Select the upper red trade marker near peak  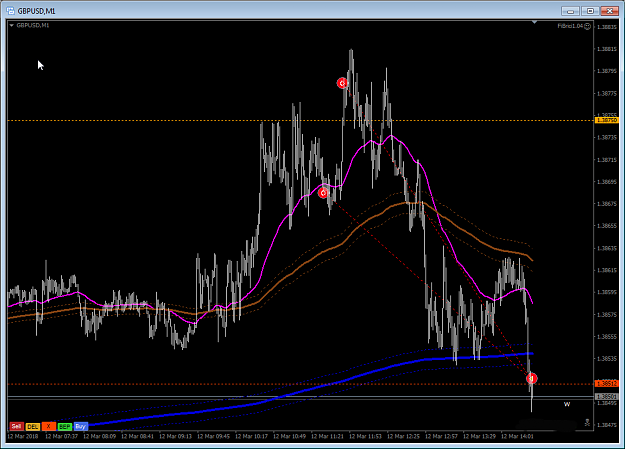click(342, 83)
